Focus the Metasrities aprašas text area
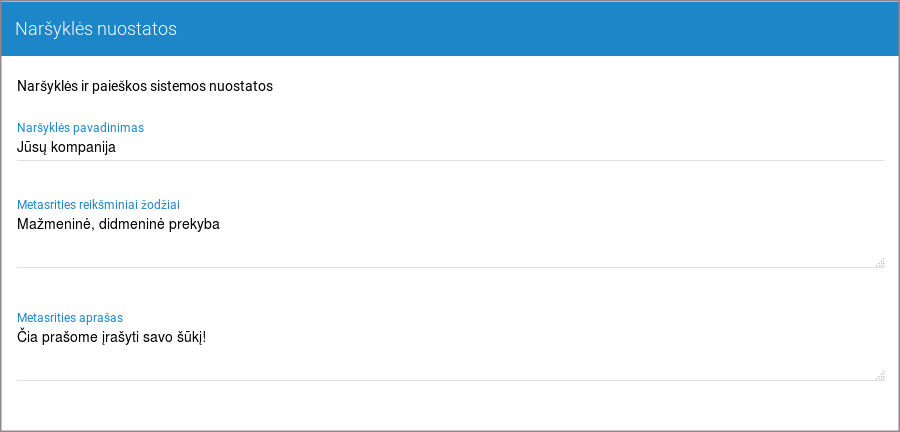Image resolution: width=900 pixels, height=432 pixels. coord(450,353)
